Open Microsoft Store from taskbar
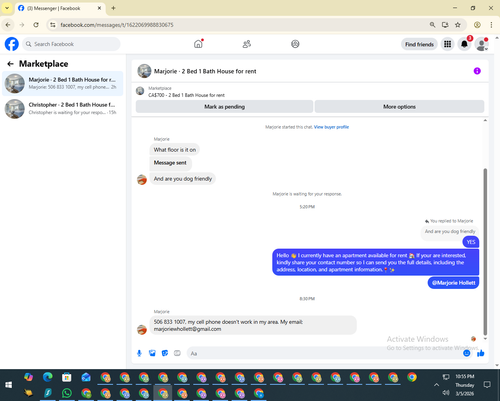This screenshot has width=500, height=401. tap(67, 377)
